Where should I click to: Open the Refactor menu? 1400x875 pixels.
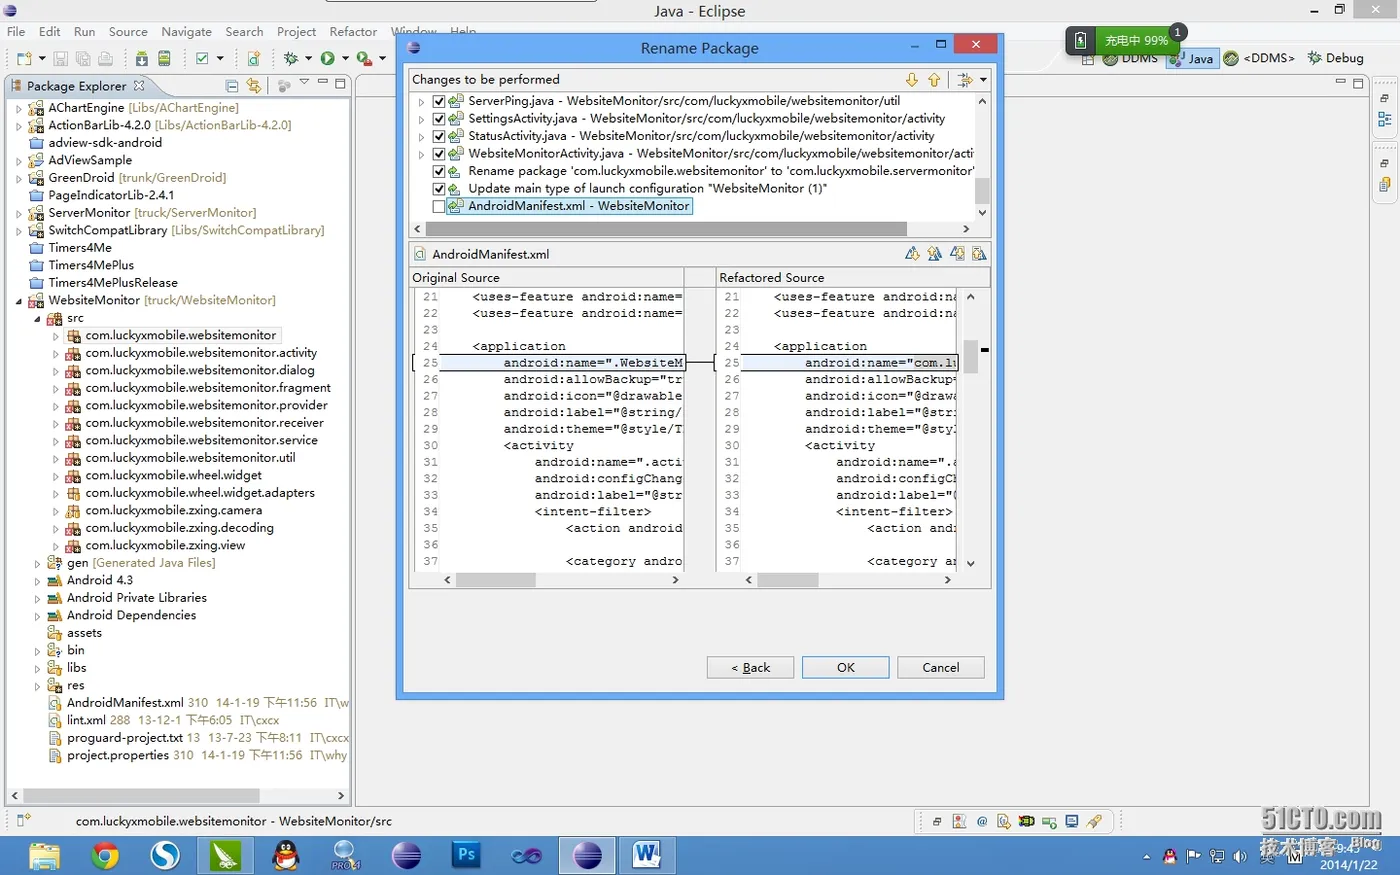(353, 32)
